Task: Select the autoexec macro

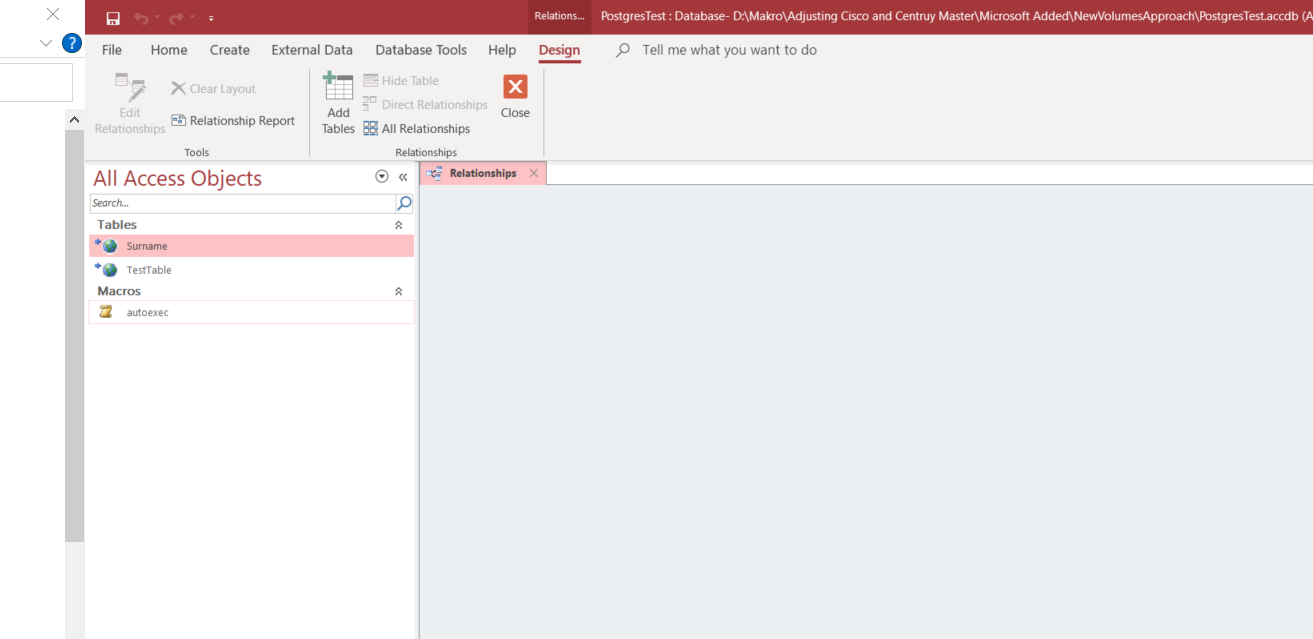Action: [251, 312]
